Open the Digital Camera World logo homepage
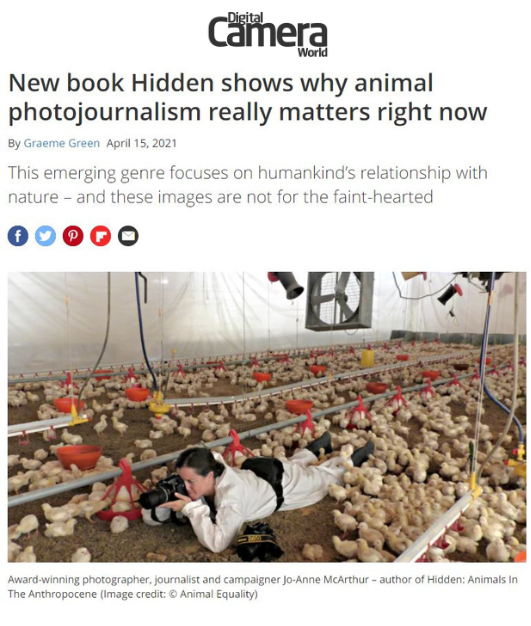The image size is (531, 626). [268, 34]
